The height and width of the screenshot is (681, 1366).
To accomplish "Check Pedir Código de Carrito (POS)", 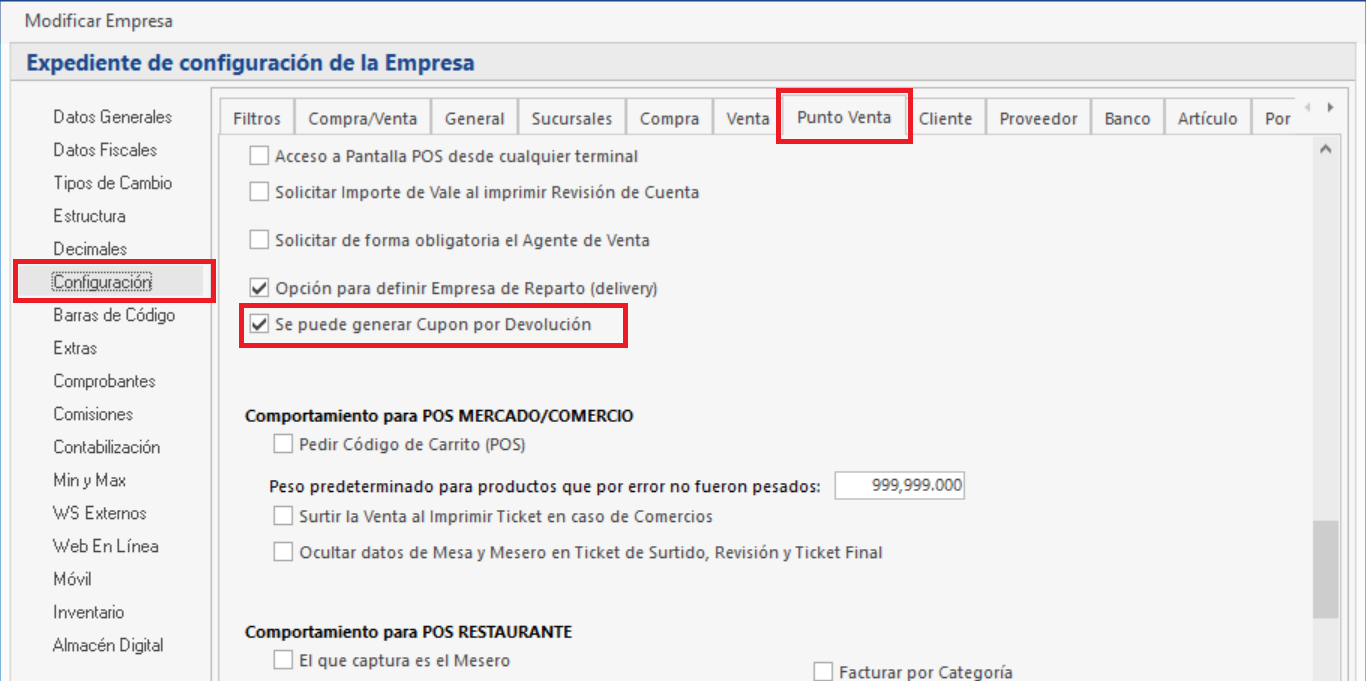I will pyautogui.click(x=283, y=445).
